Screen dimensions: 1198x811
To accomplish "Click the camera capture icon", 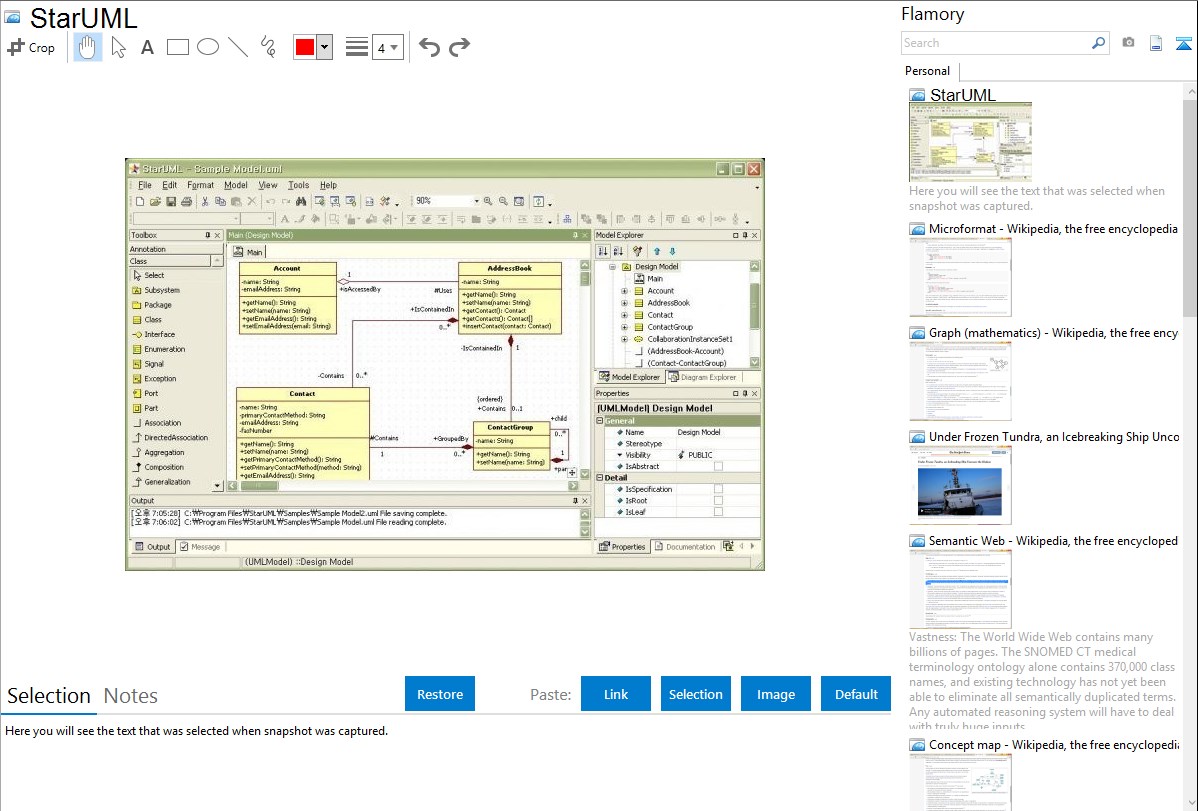I will click(x=1128, y=43).
